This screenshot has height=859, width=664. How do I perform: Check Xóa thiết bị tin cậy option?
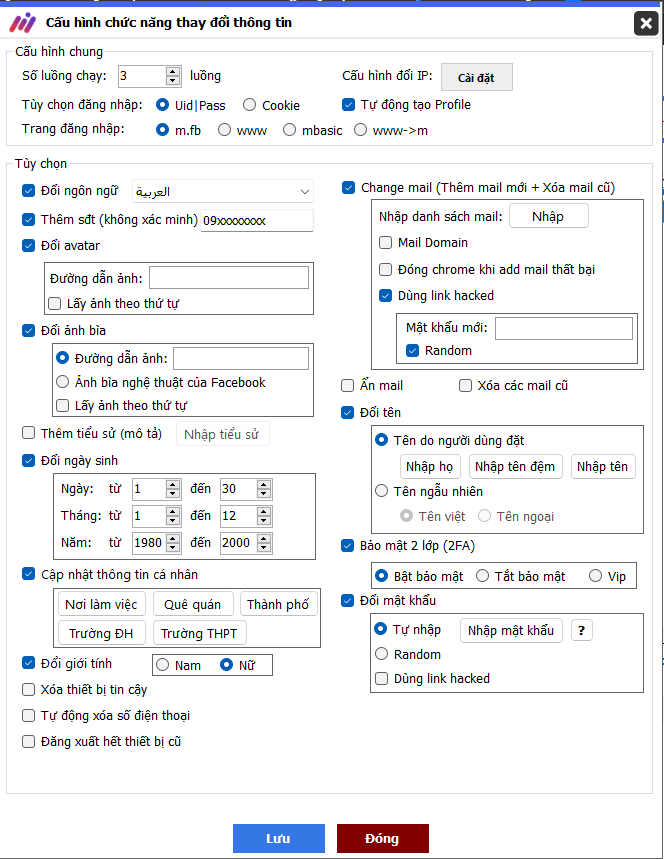(28, 690)
